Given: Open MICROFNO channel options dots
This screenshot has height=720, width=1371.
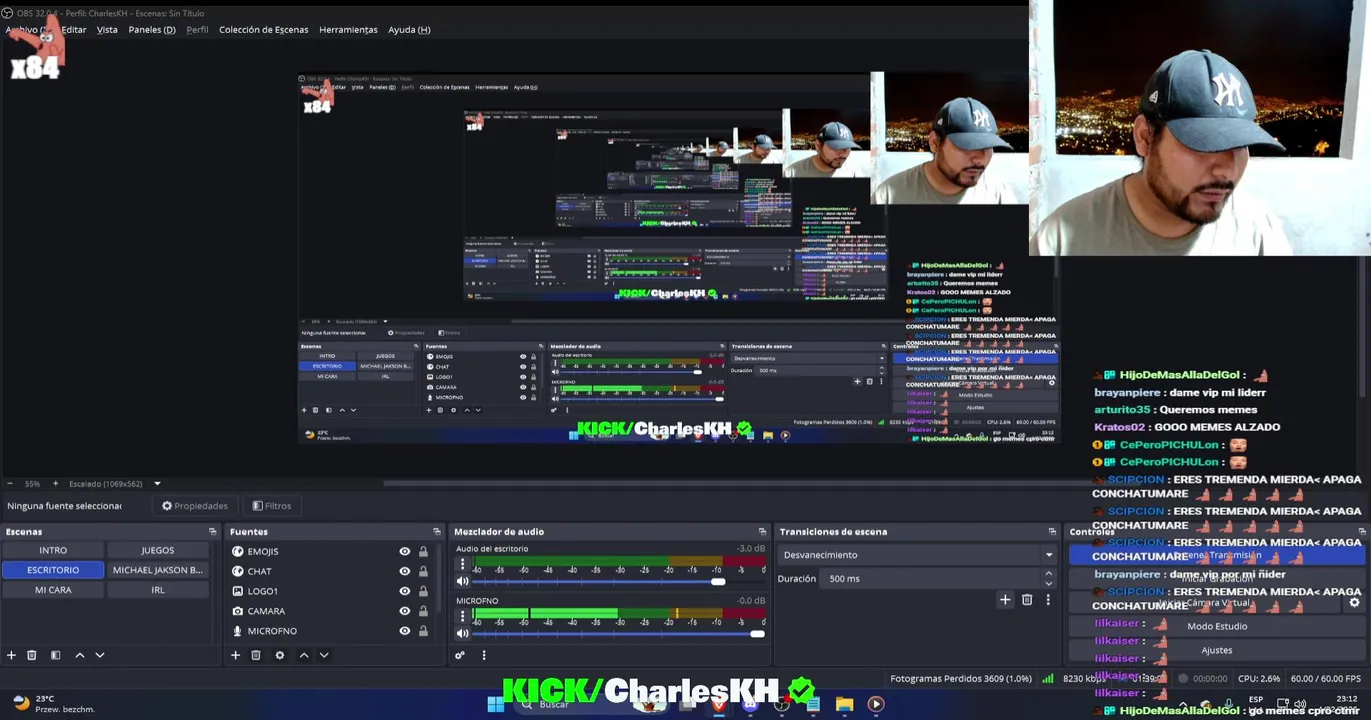Looking at the screenshot, I should point(462,617).
